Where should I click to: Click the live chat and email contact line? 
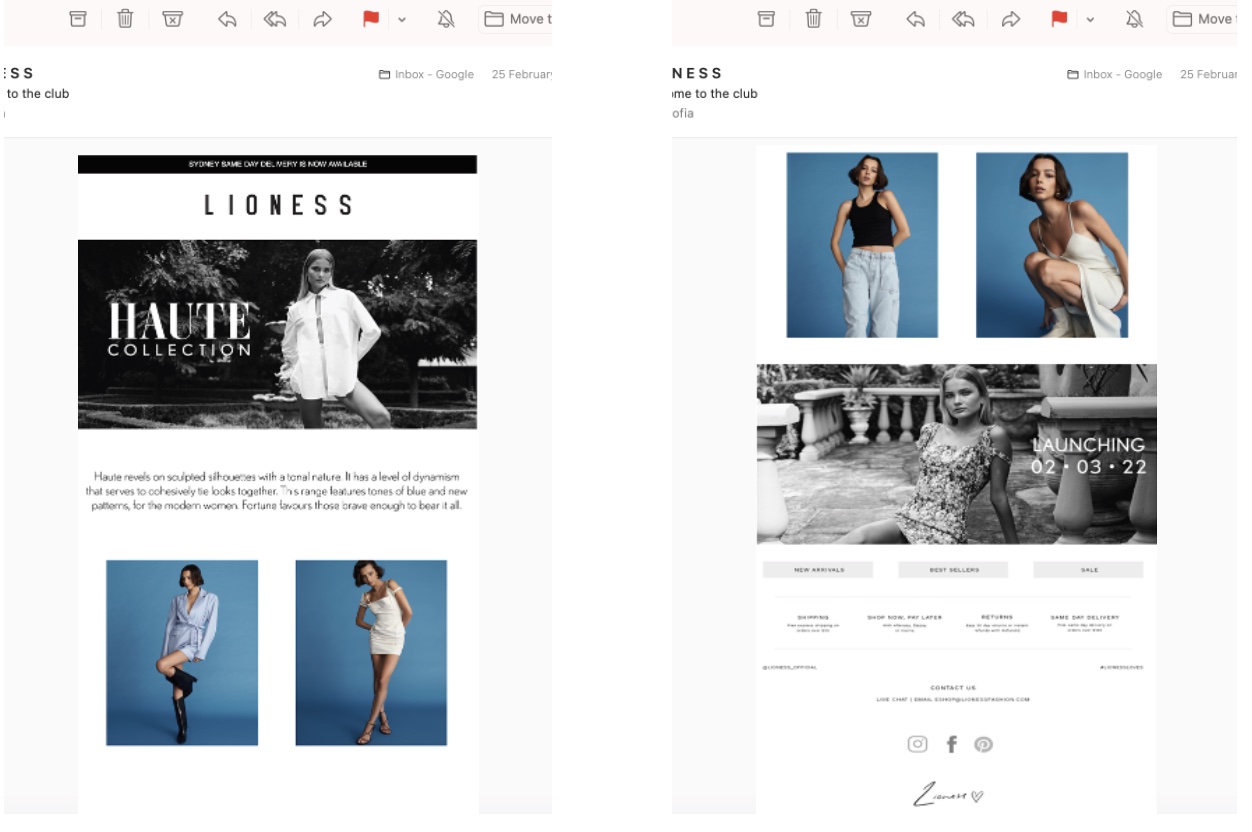tap(953, 700)
